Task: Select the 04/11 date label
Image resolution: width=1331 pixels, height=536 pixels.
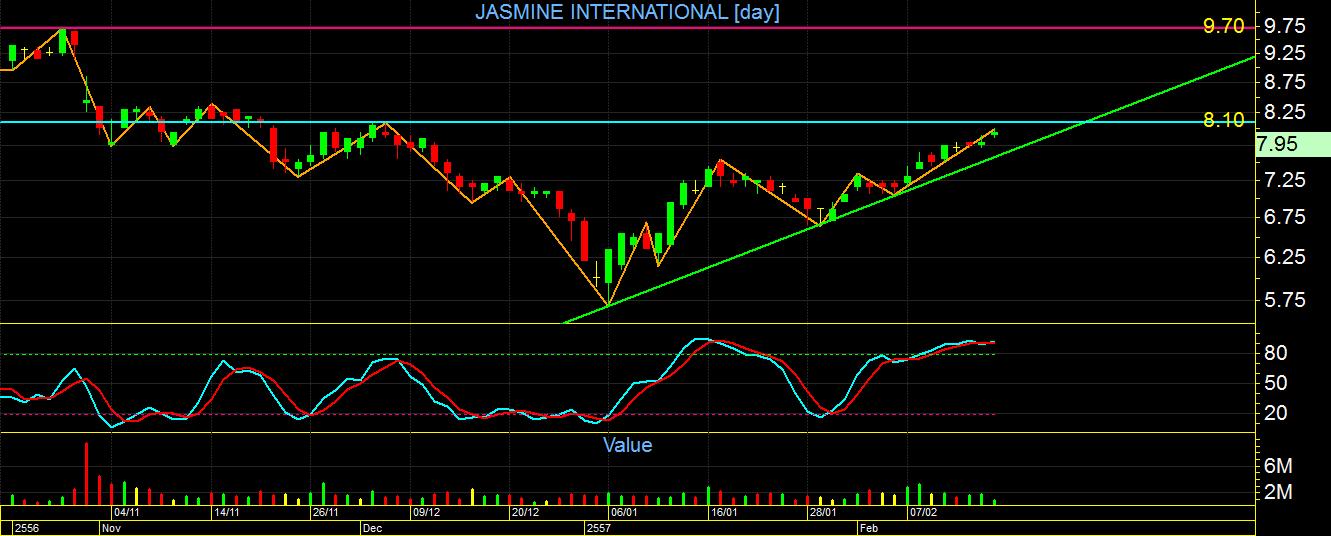Action: (126, 512)
